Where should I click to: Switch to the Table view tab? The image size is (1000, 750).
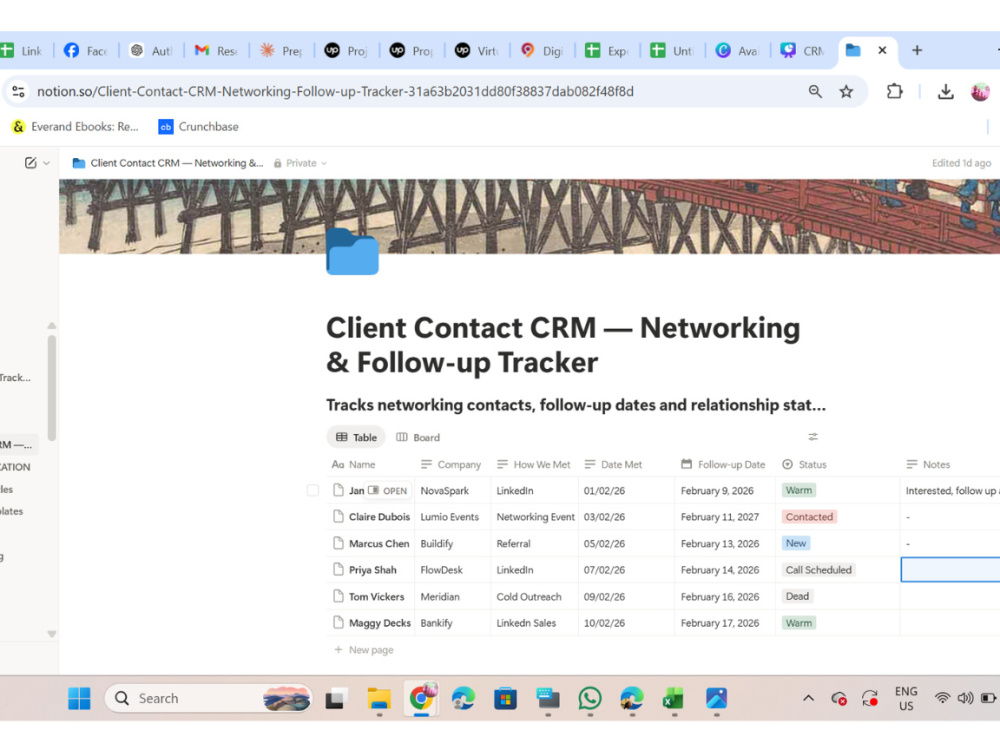(x=356, y=438)
